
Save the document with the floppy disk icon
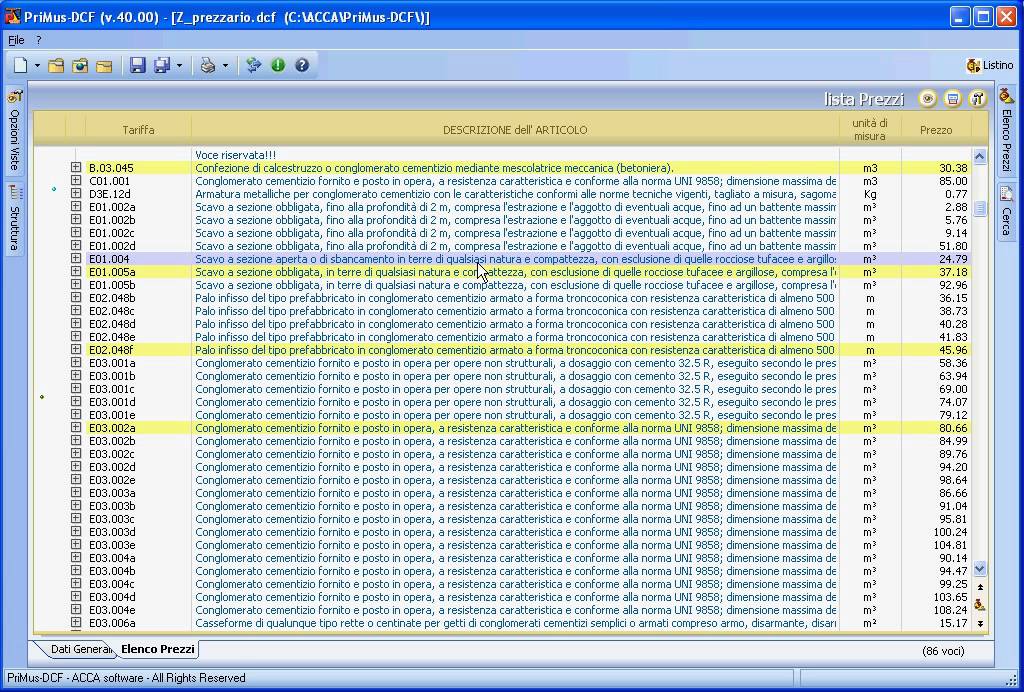tap(137, 65)
